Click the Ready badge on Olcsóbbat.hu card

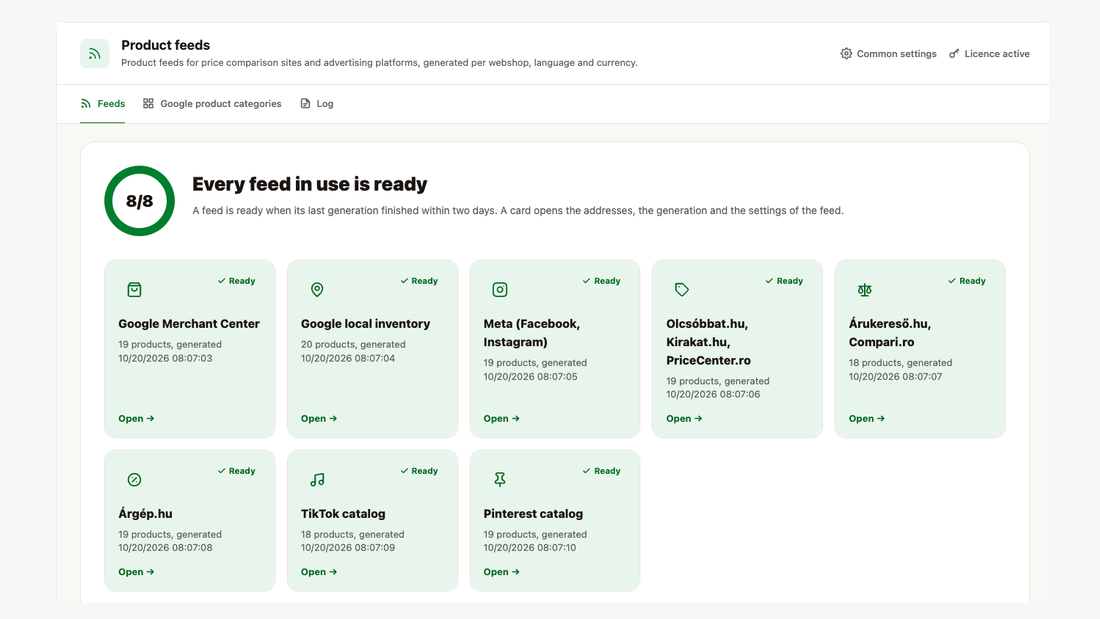tap(784, 281)
